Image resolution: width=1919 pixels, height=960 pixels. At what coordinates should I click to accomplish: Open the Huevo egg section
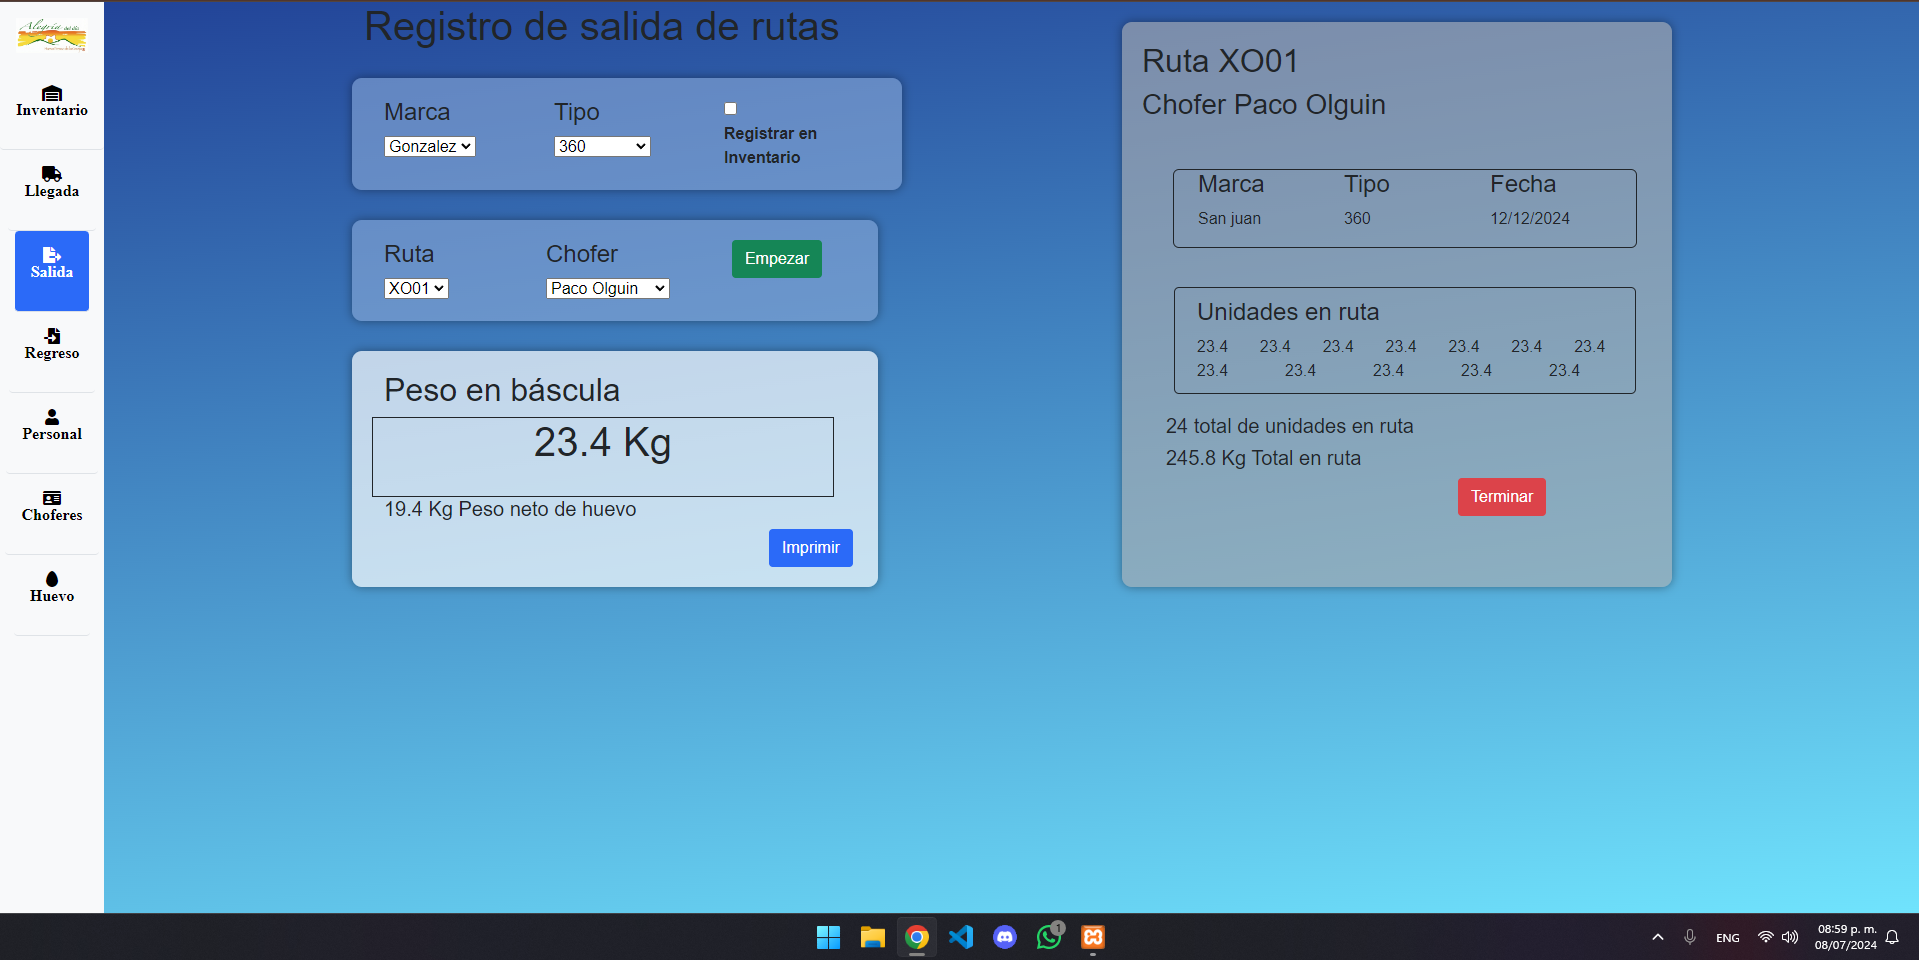coord(52,587)
